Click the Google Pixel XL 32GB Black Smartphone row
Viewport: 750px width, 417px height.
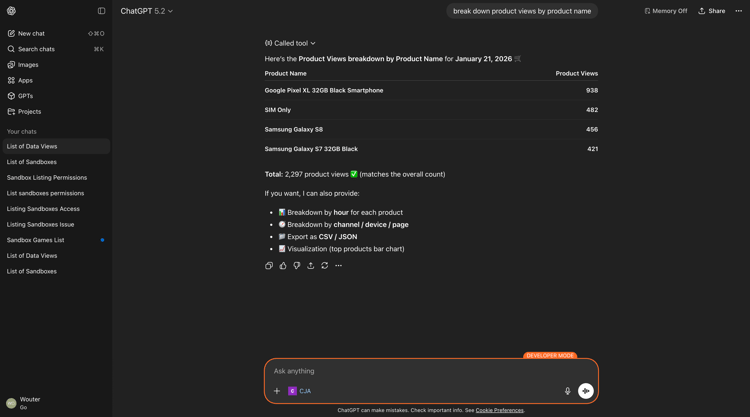click(x=431, y=90)
